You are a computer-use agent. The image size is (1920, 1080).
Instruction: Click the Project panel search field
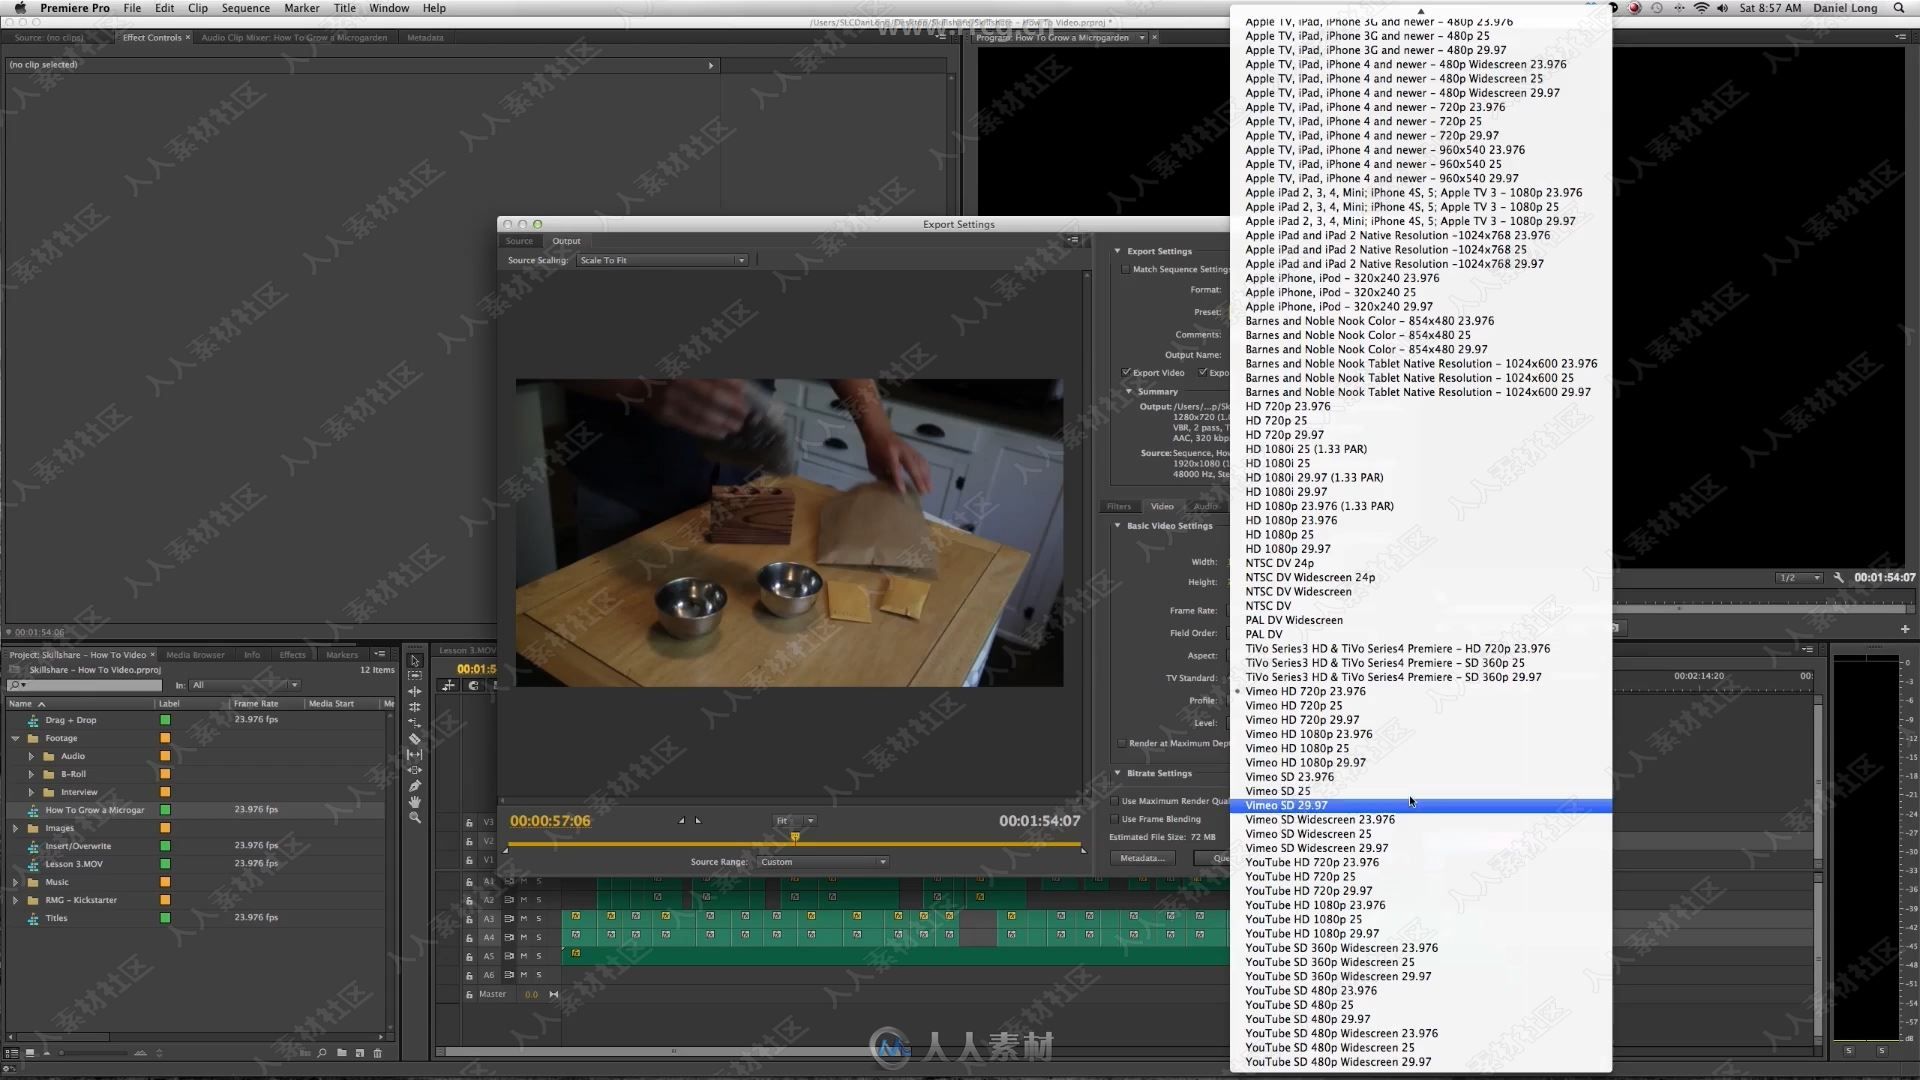pyautogui.click(x=84, y=685)
